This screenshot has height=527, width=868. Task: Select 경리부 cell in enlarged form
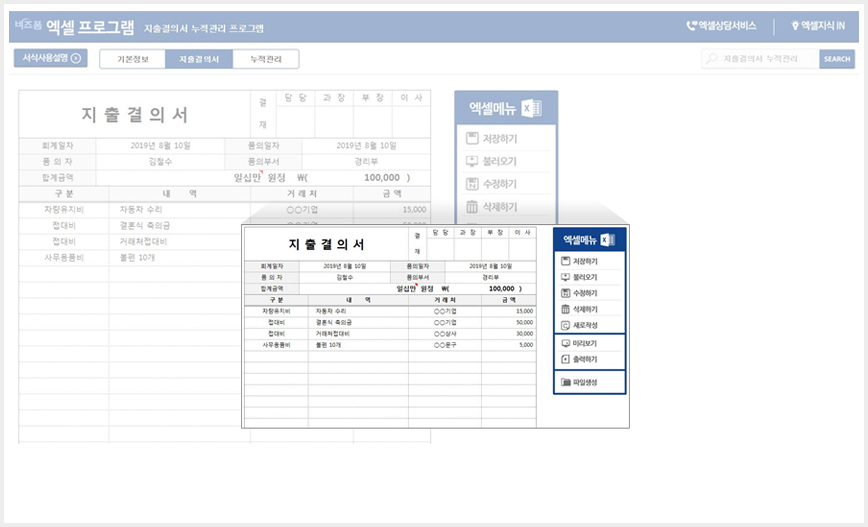(490, 277)
